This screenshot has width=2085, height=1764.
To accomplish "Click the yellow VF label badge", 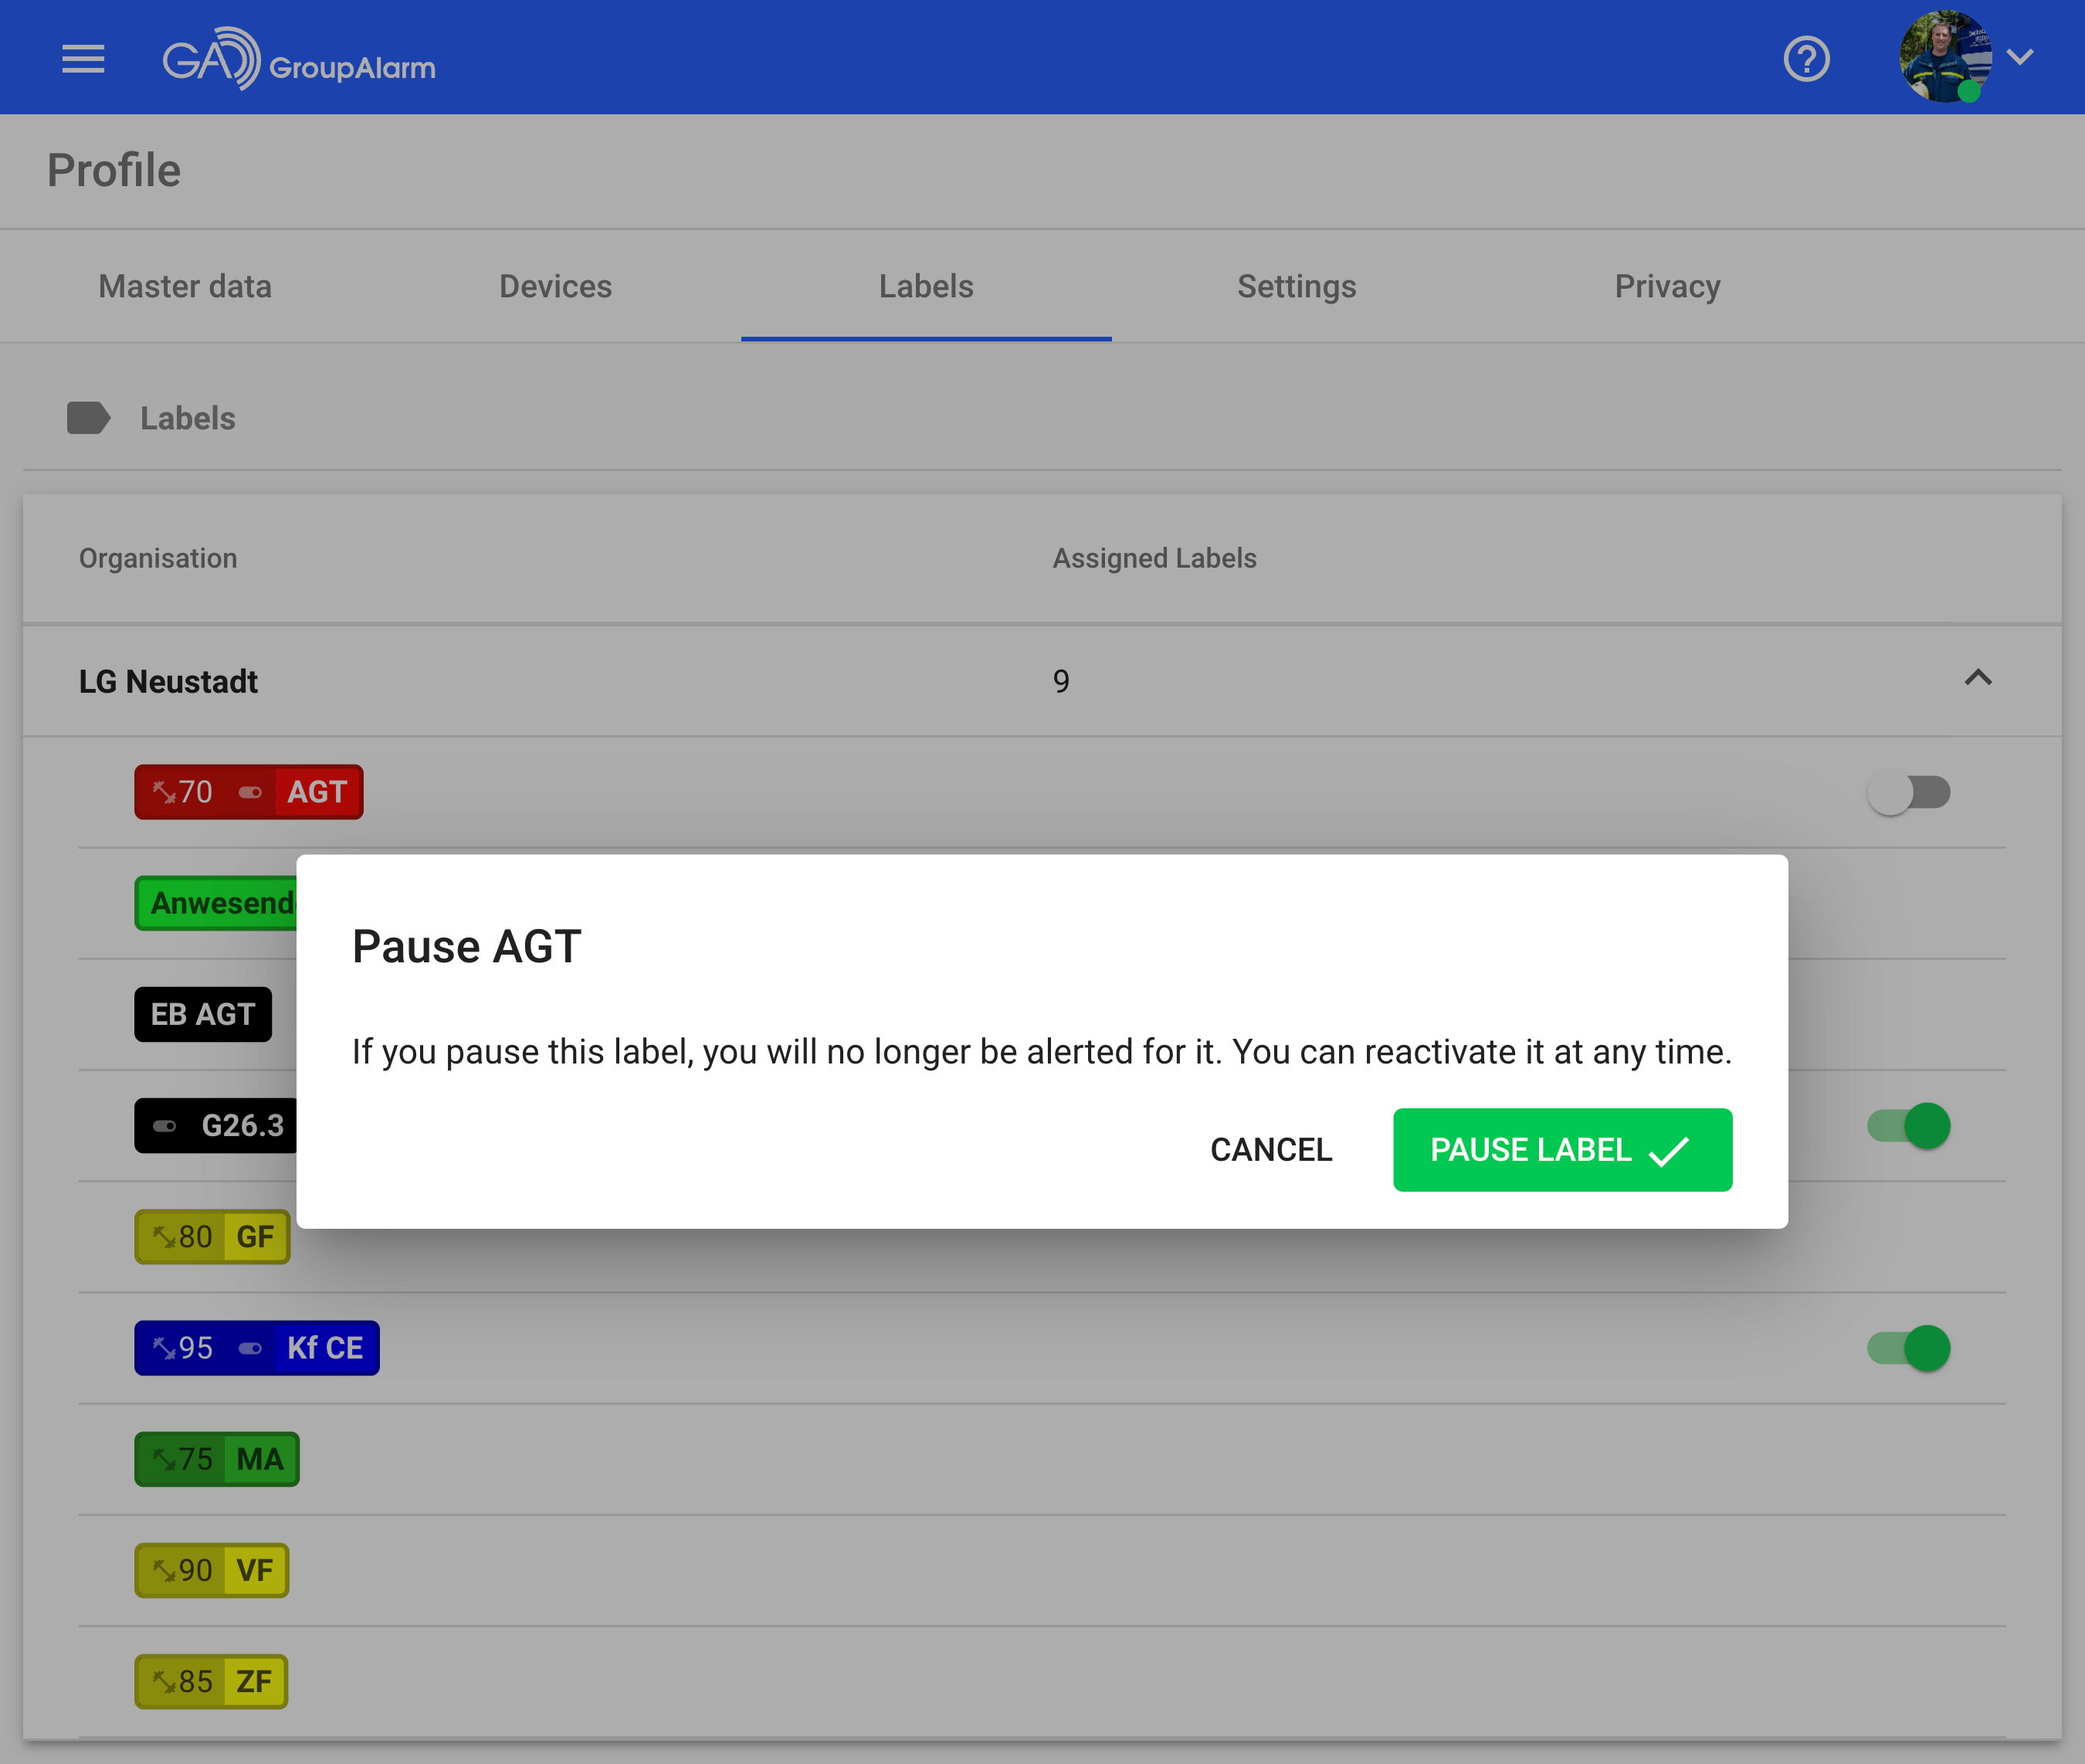I will coord(212,1570).
